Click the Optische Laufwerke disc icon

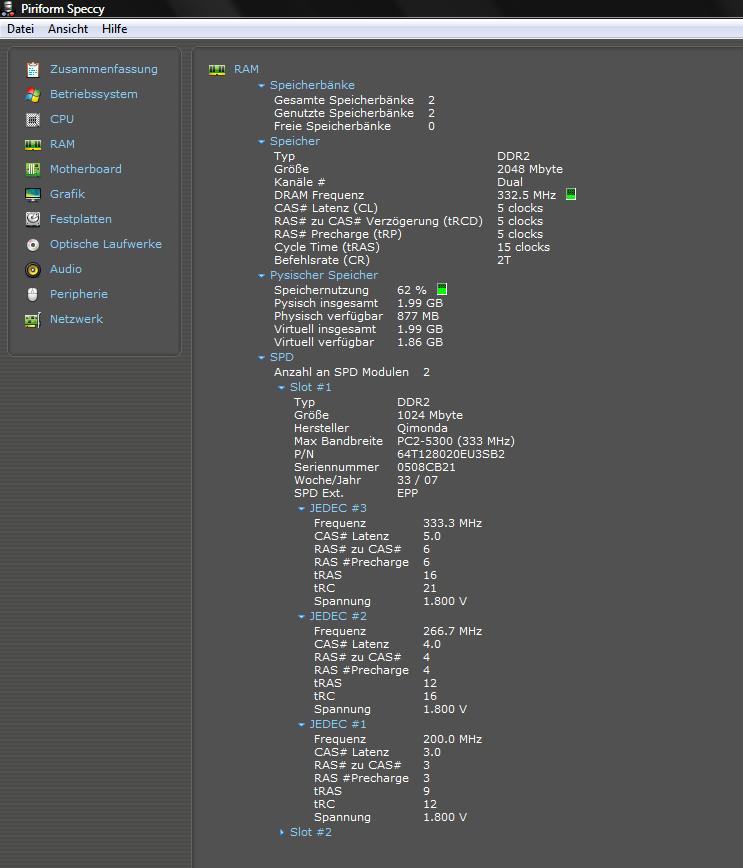(33, 245)
